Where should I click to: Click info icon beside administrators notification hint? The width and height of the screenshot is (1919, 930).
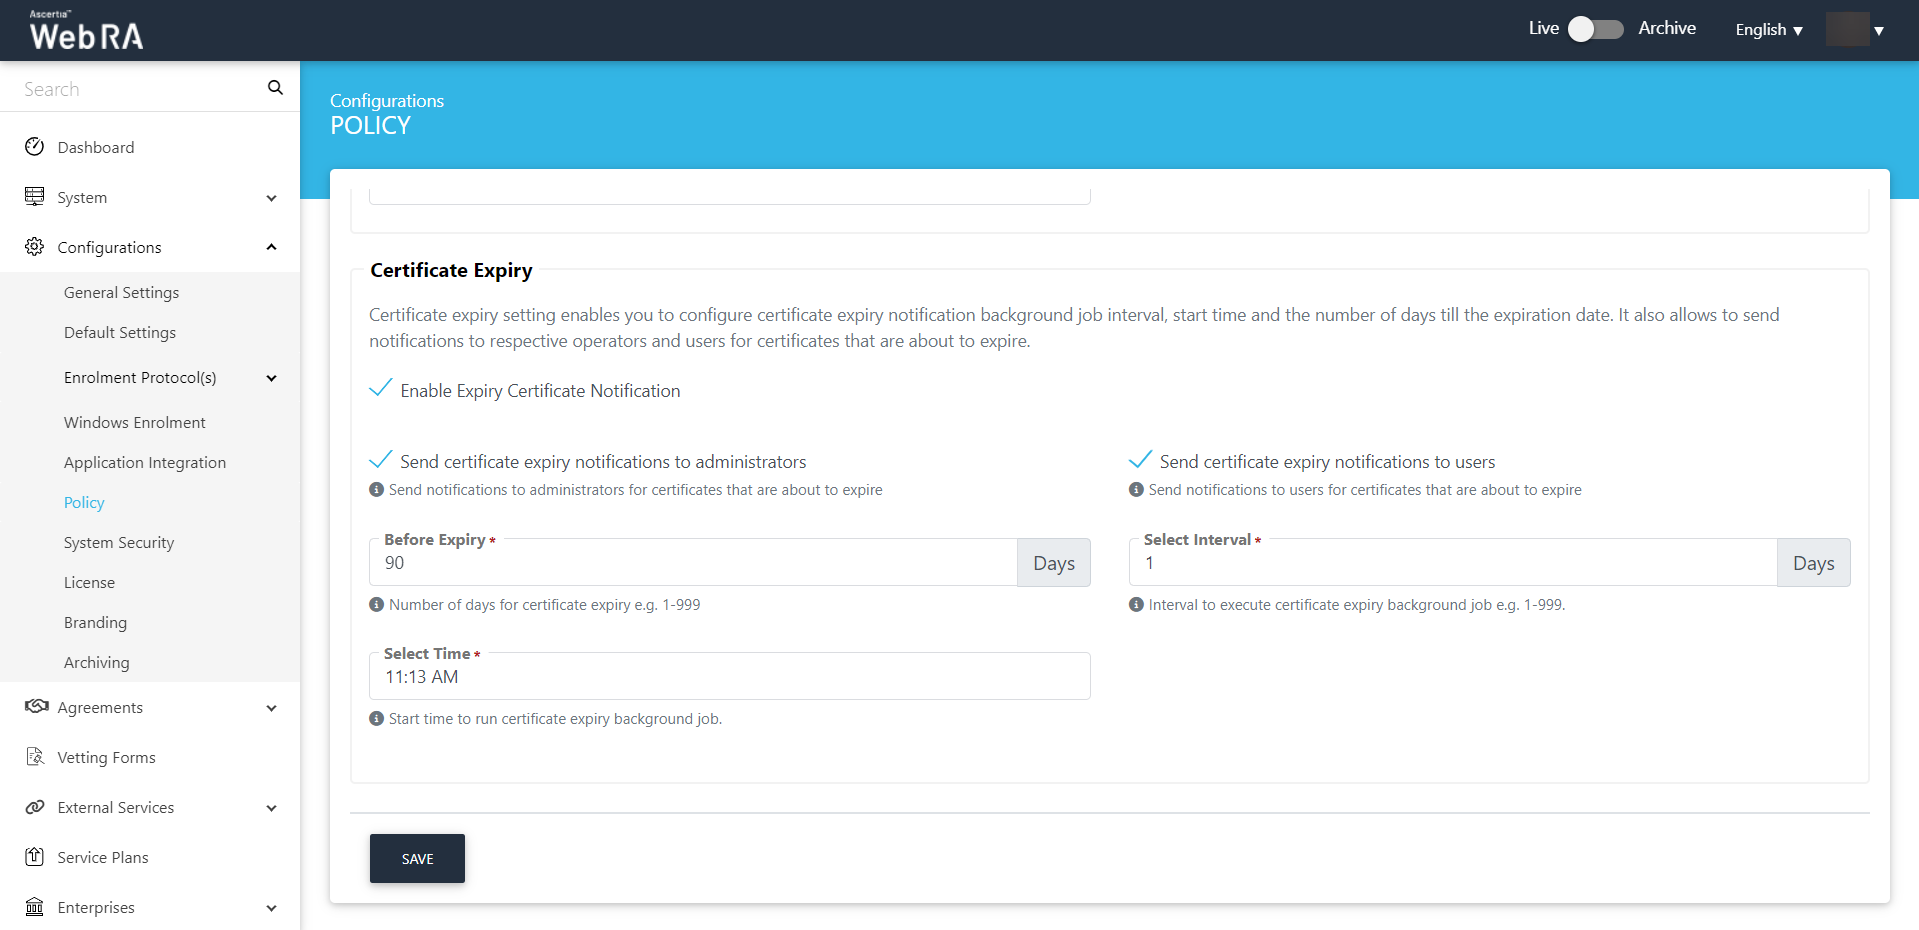(377, 490)
